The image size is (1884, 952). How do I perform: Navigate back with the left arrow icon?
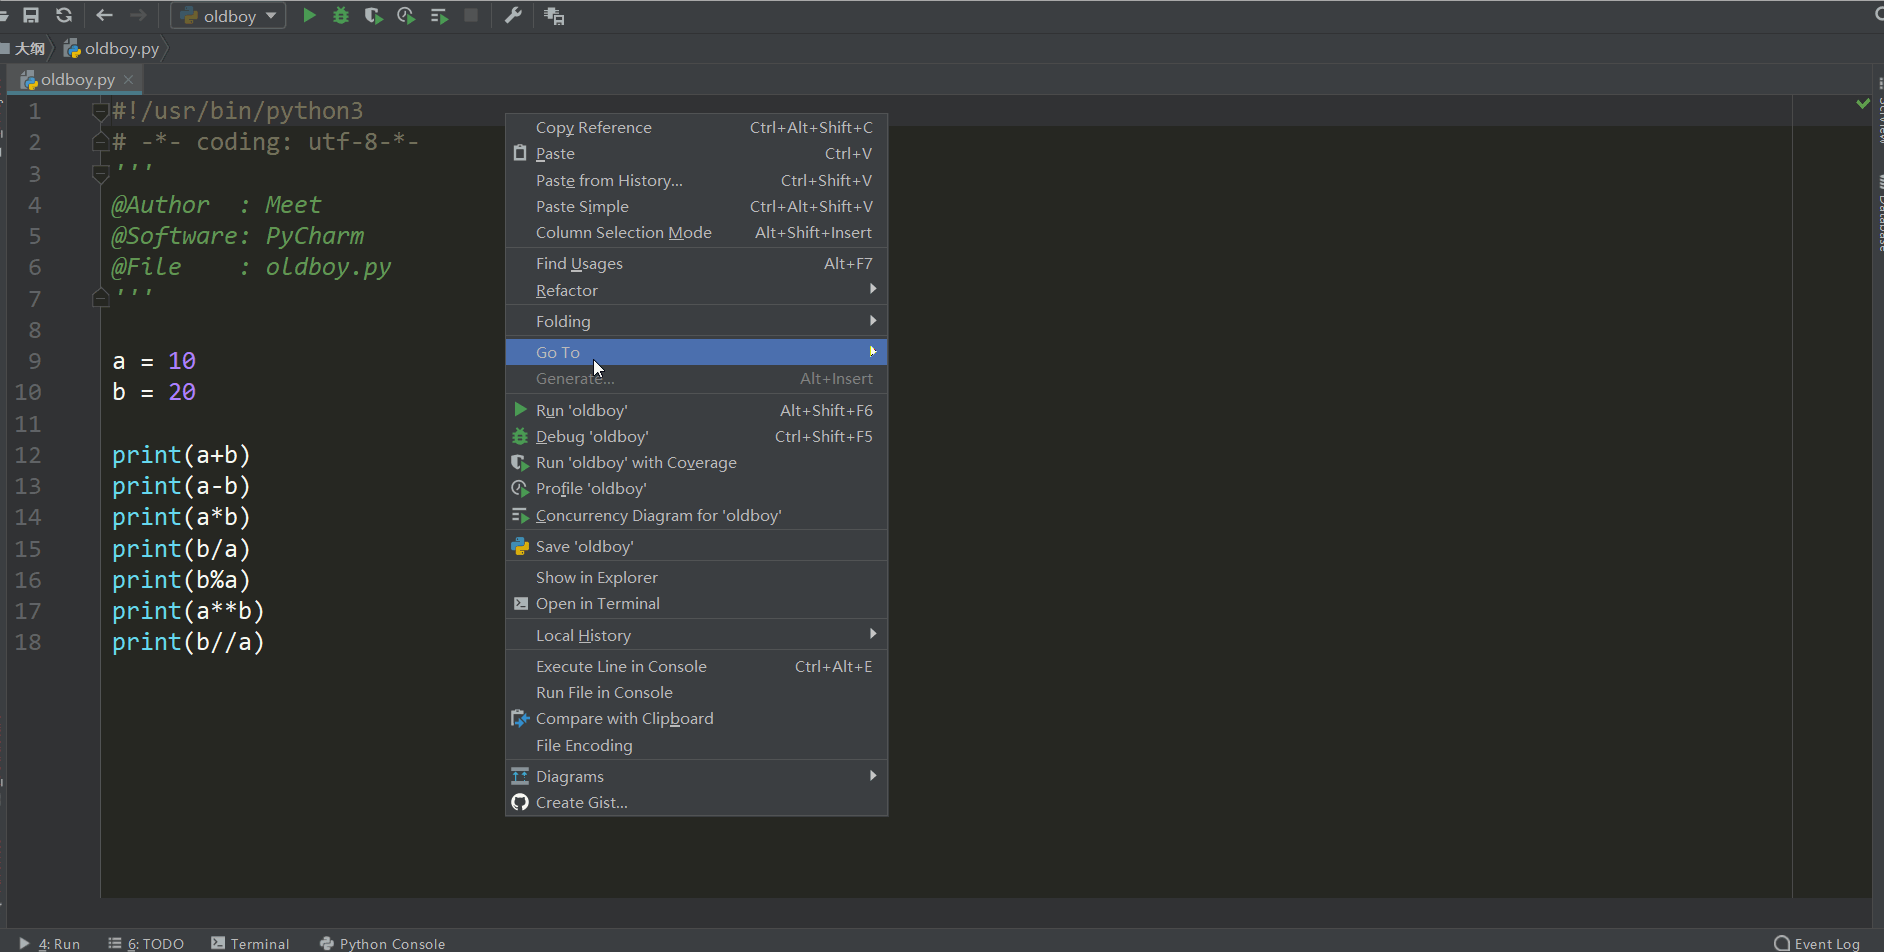tap(104, 15)
